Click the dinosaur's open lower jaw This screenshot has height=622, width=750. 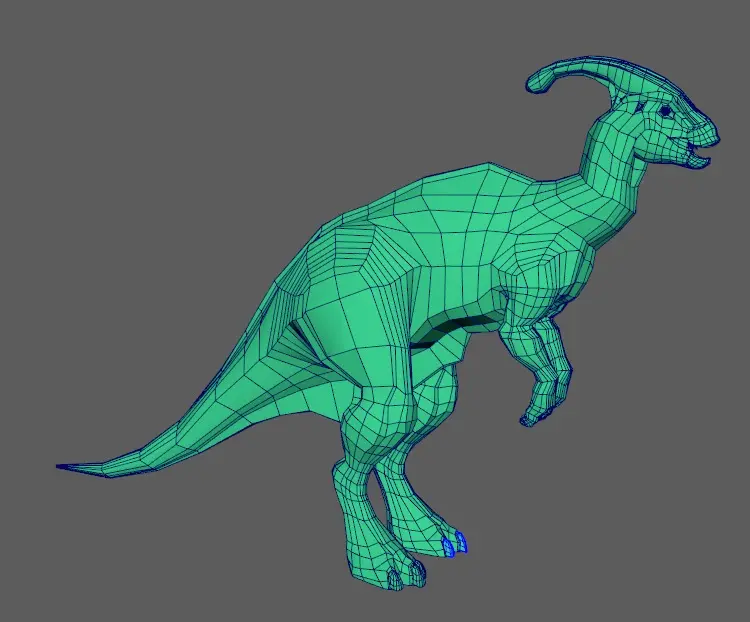coord(698,161)
